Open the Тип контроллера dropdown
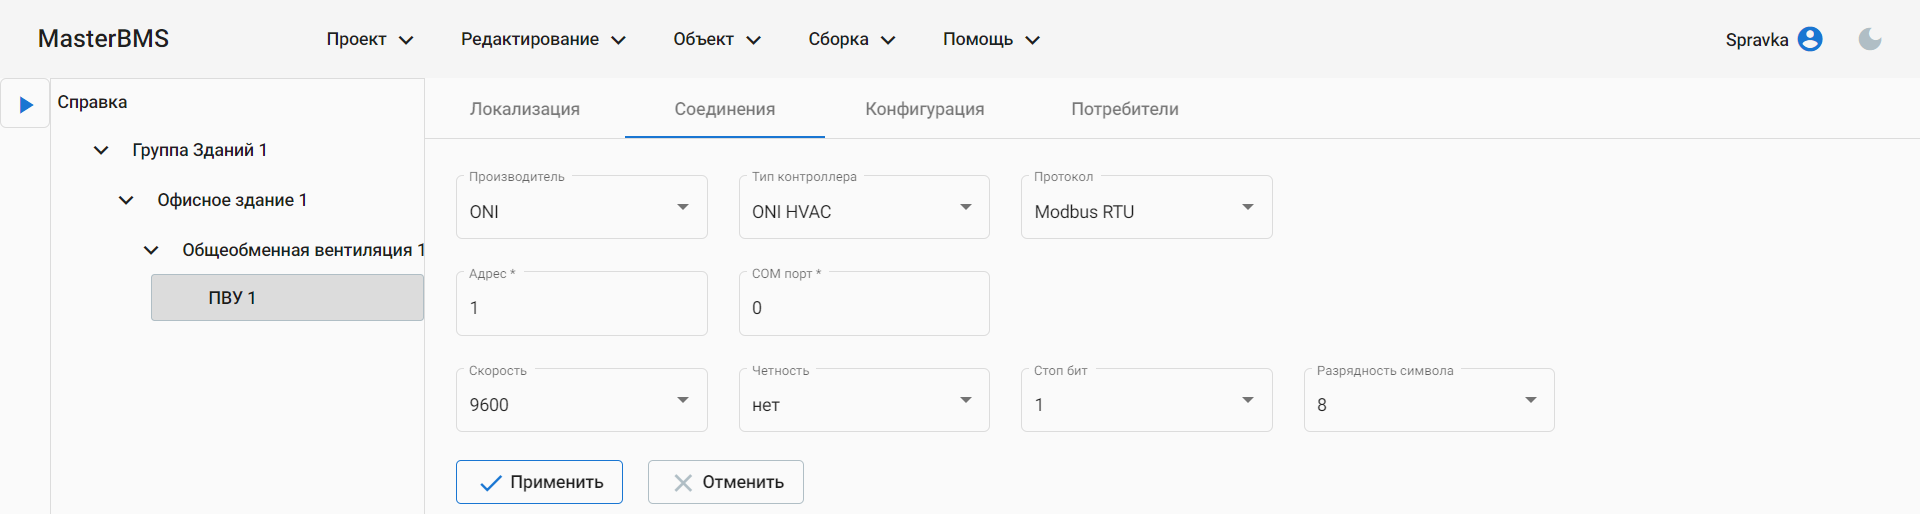The image size is (1920, 514). pos(864,207)
